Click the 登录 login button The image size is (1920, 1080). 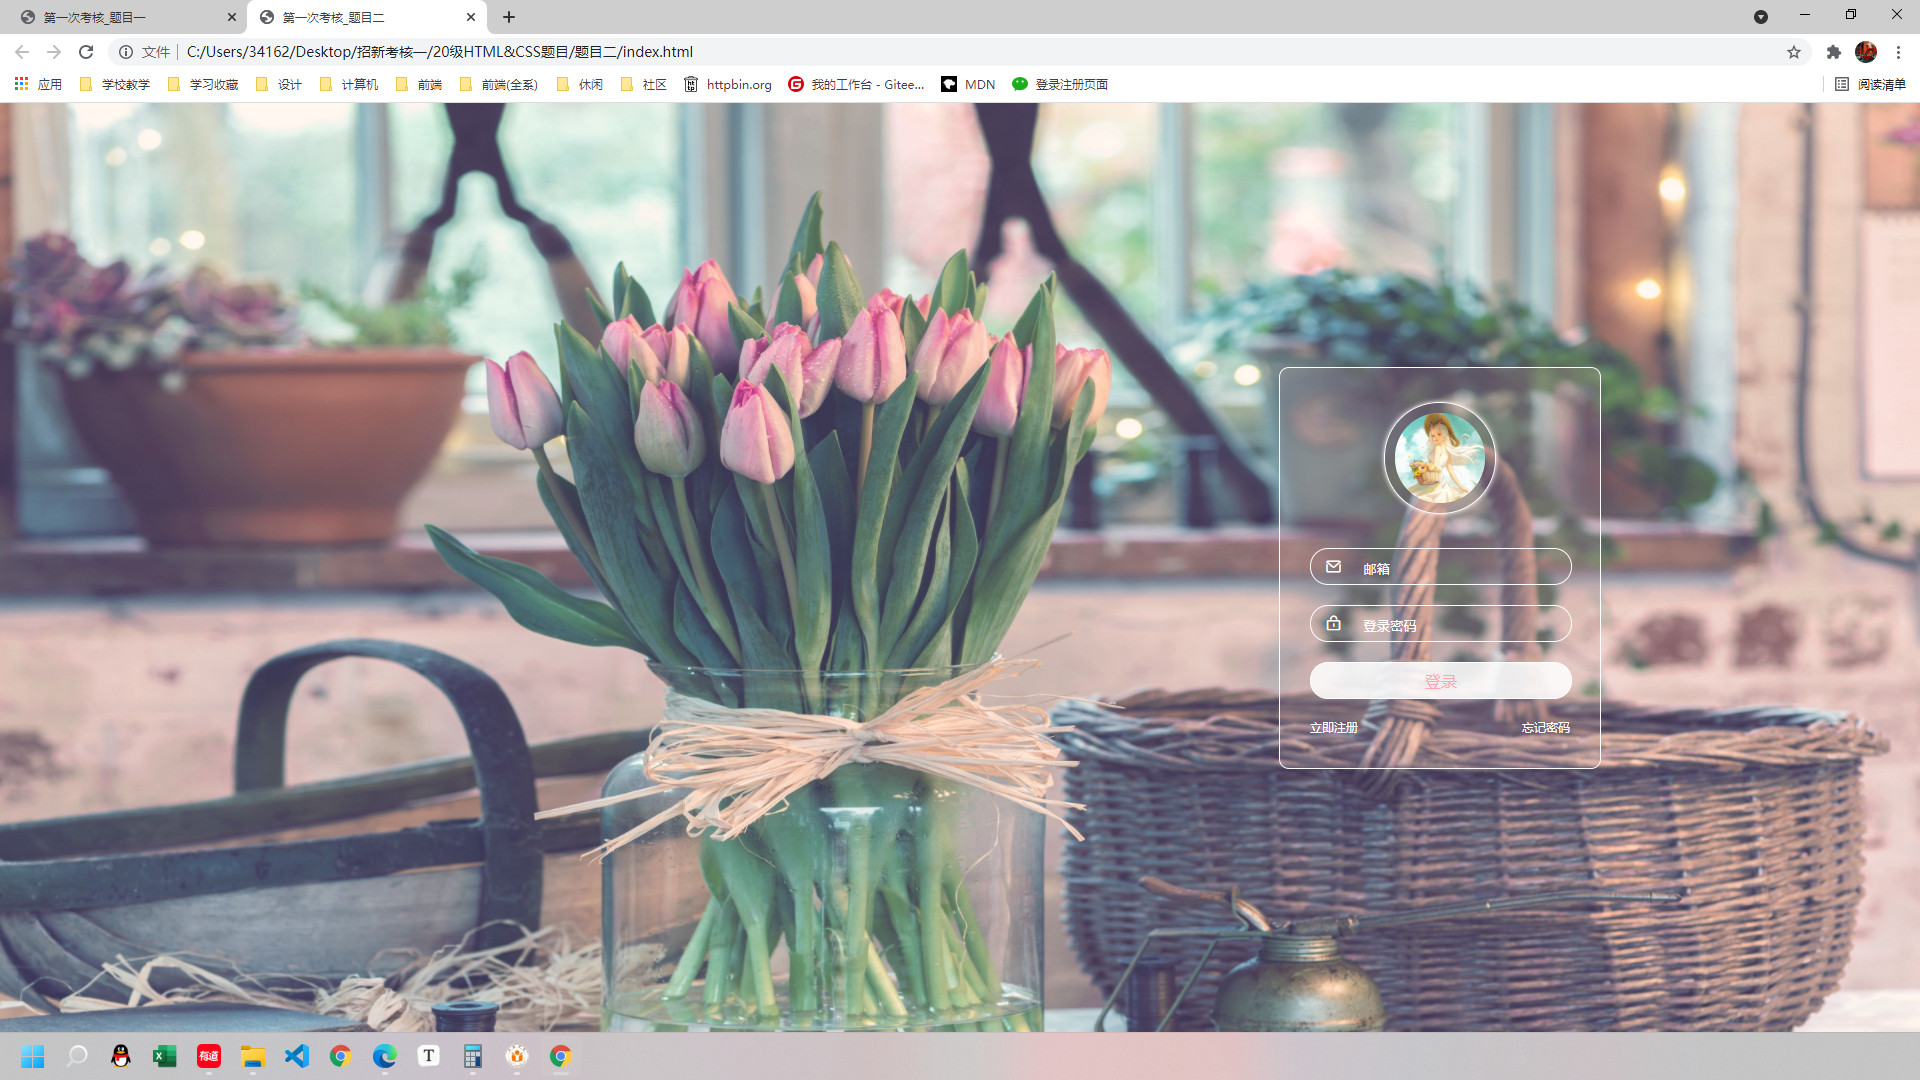(1440, 681)
